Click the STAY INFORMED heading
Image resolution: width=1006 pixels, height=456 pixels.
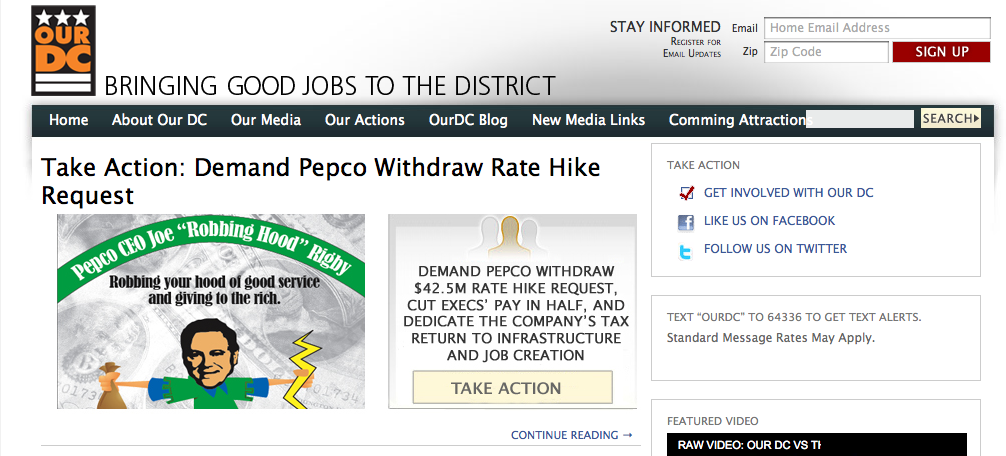[665, 27]
